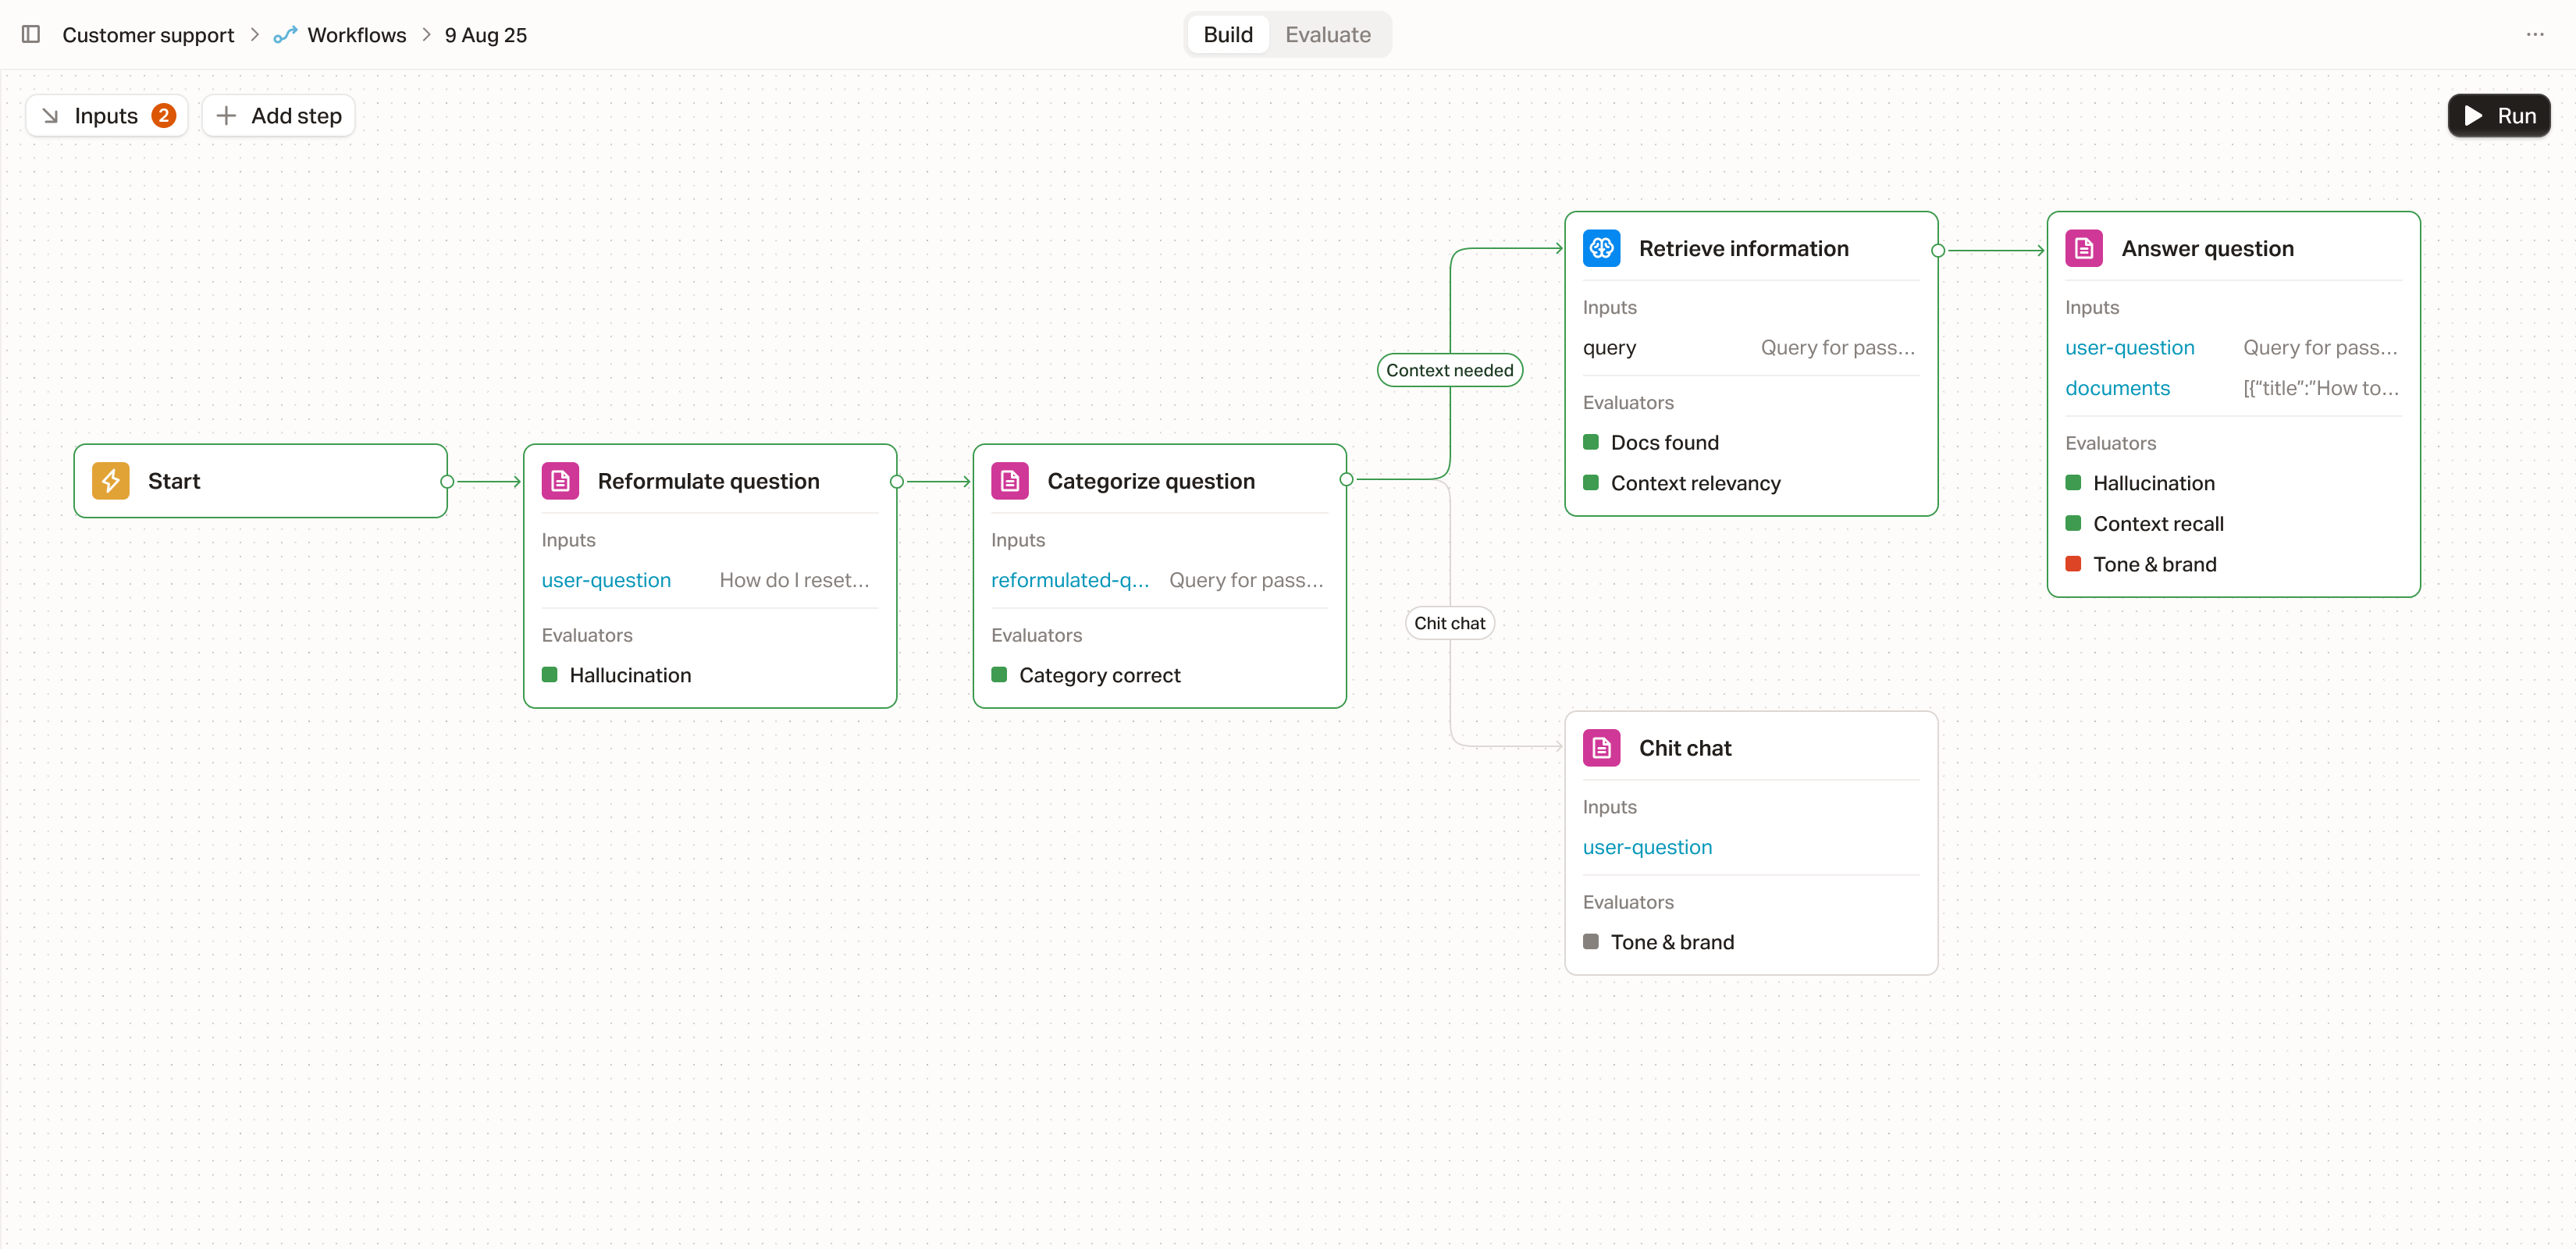Open the documents input link
2576x1249 pixels.
click(x=2117, y=388)
